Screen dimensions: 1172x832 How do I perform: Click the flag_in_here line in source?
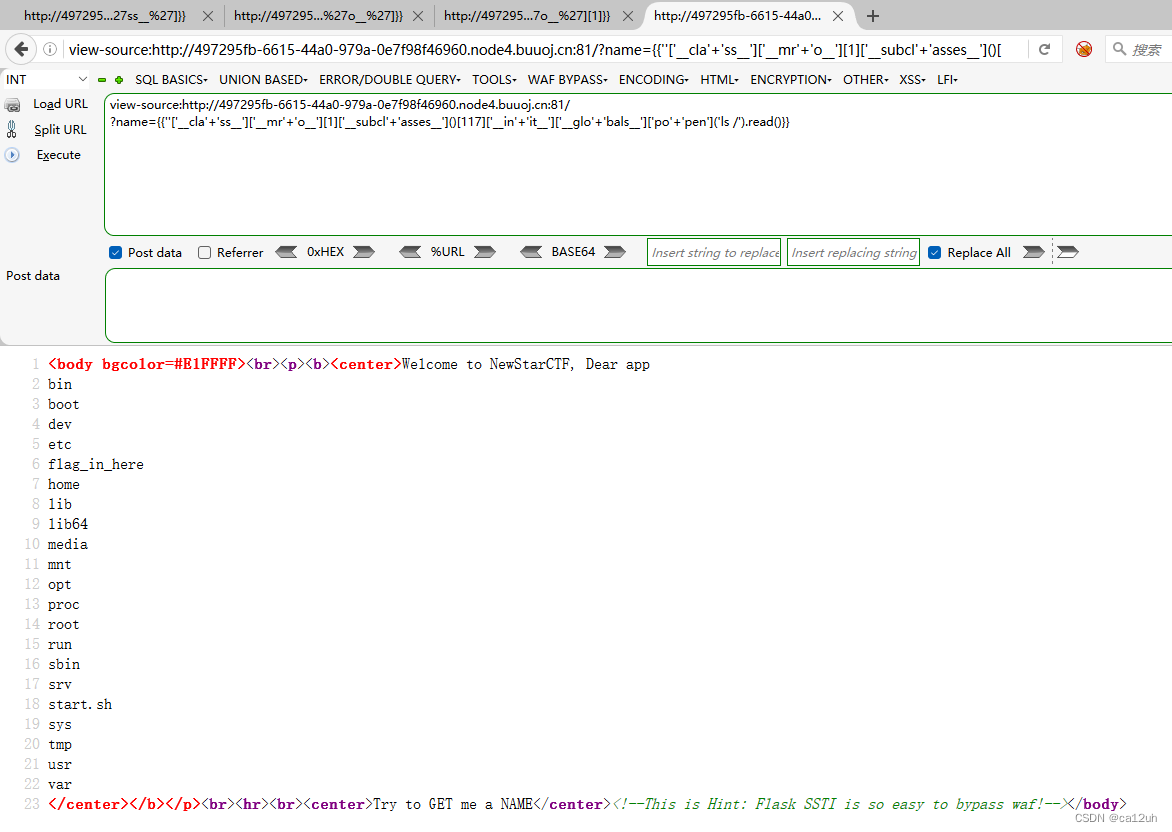96,464
